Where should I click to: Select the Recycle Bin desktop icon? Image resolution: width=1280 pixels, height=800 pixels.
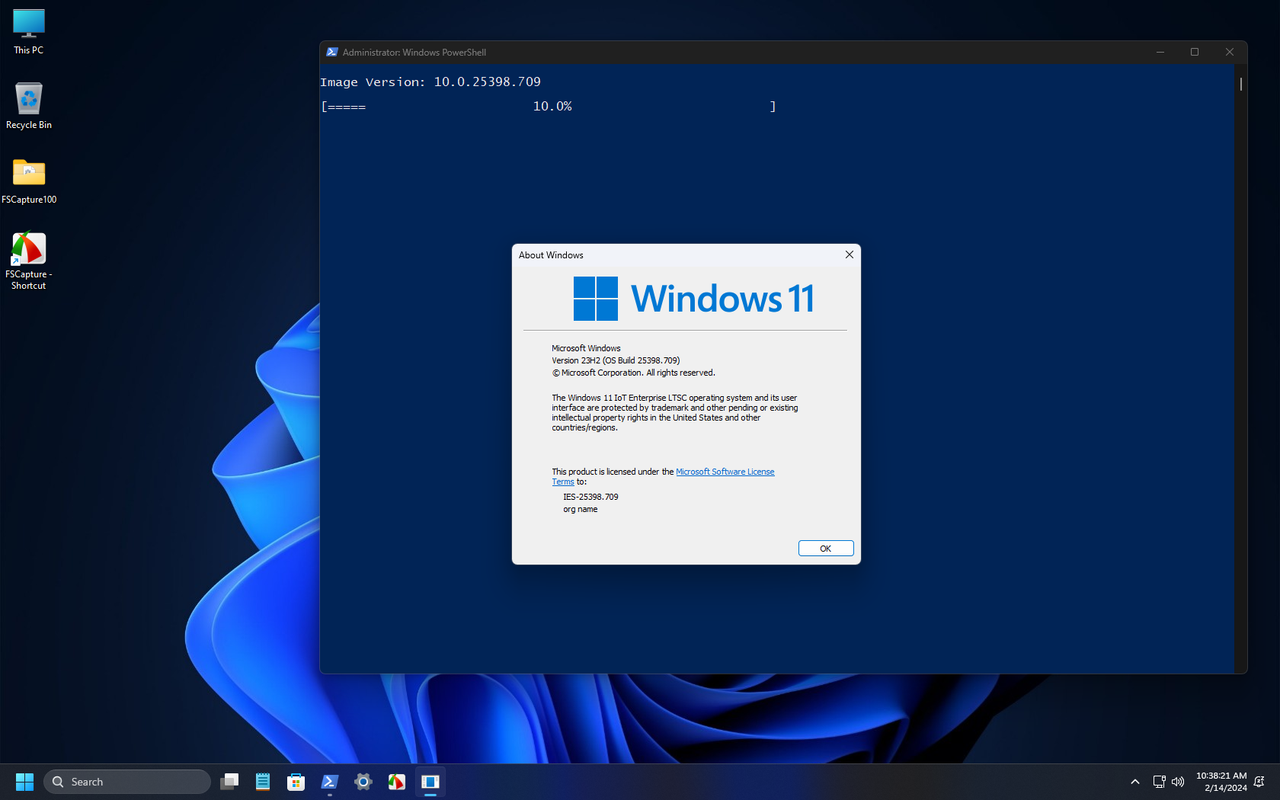[x=28, y=106]
